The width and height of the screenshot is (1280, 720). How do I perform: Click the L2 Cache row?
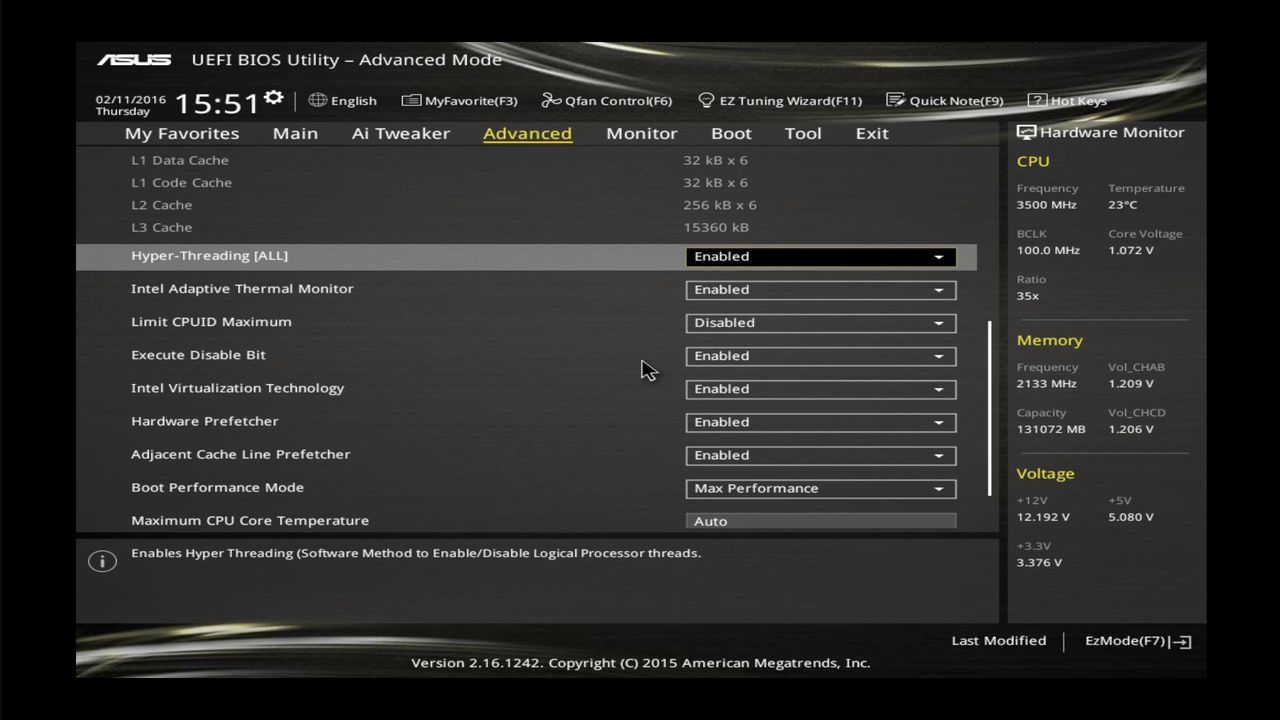click(526, 205)
